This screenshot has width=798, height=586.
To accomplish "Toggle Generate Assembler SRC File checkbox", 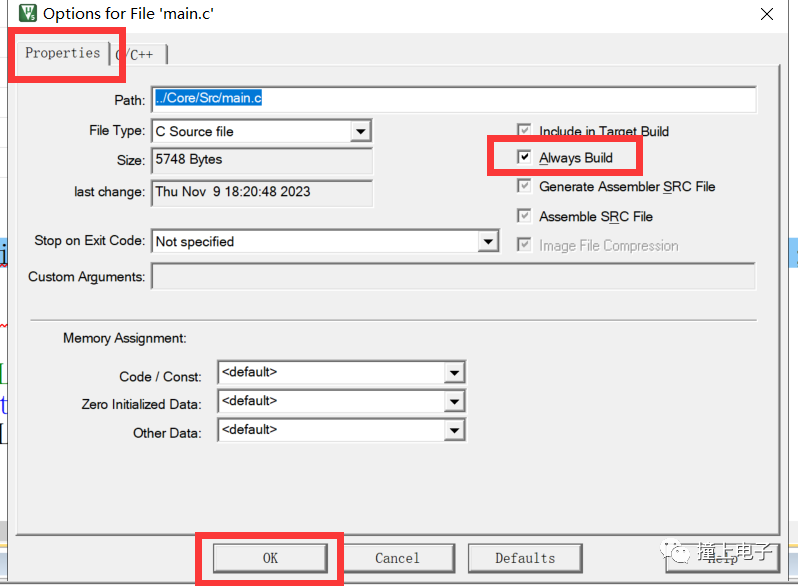I will coord(524,186).
